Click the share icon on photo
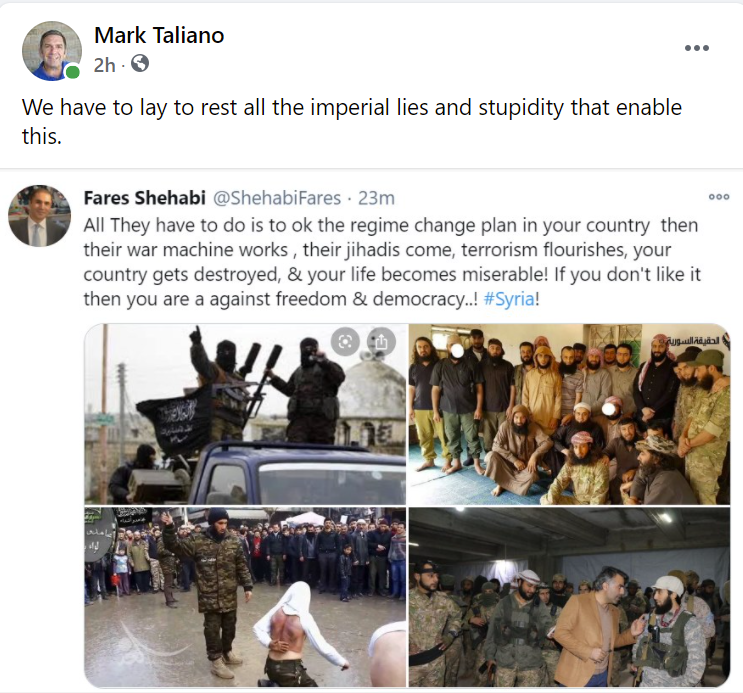This screenshot has width=743, height=693. (x=381, y=341)
